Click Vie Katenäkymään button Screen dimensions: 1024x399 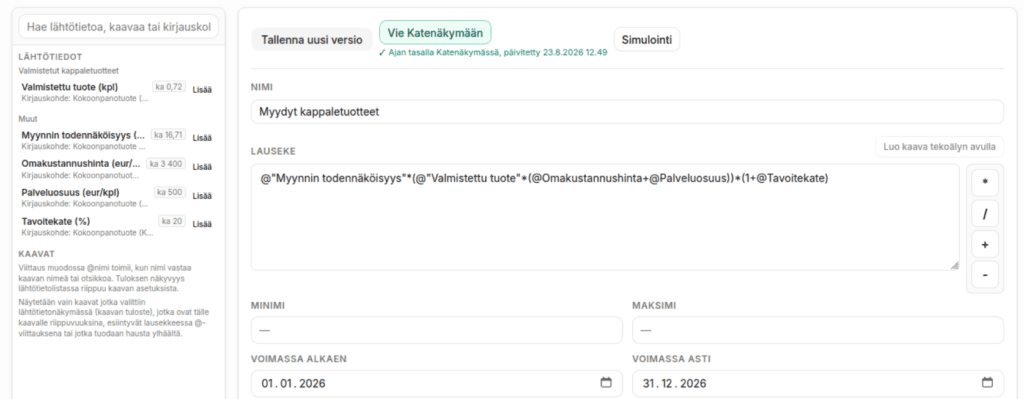pyautogui.click(x=435, y=33)
